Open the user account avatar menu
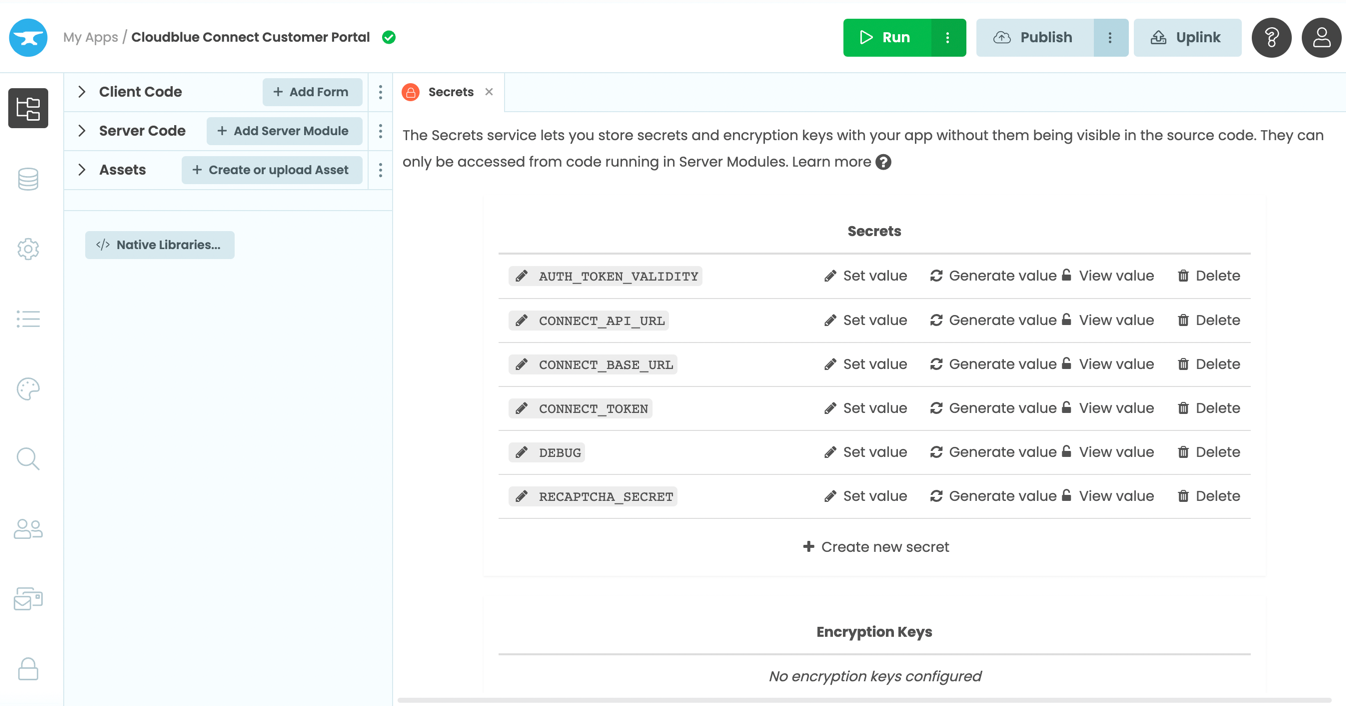The image size is (1346, 706). 1321,37
